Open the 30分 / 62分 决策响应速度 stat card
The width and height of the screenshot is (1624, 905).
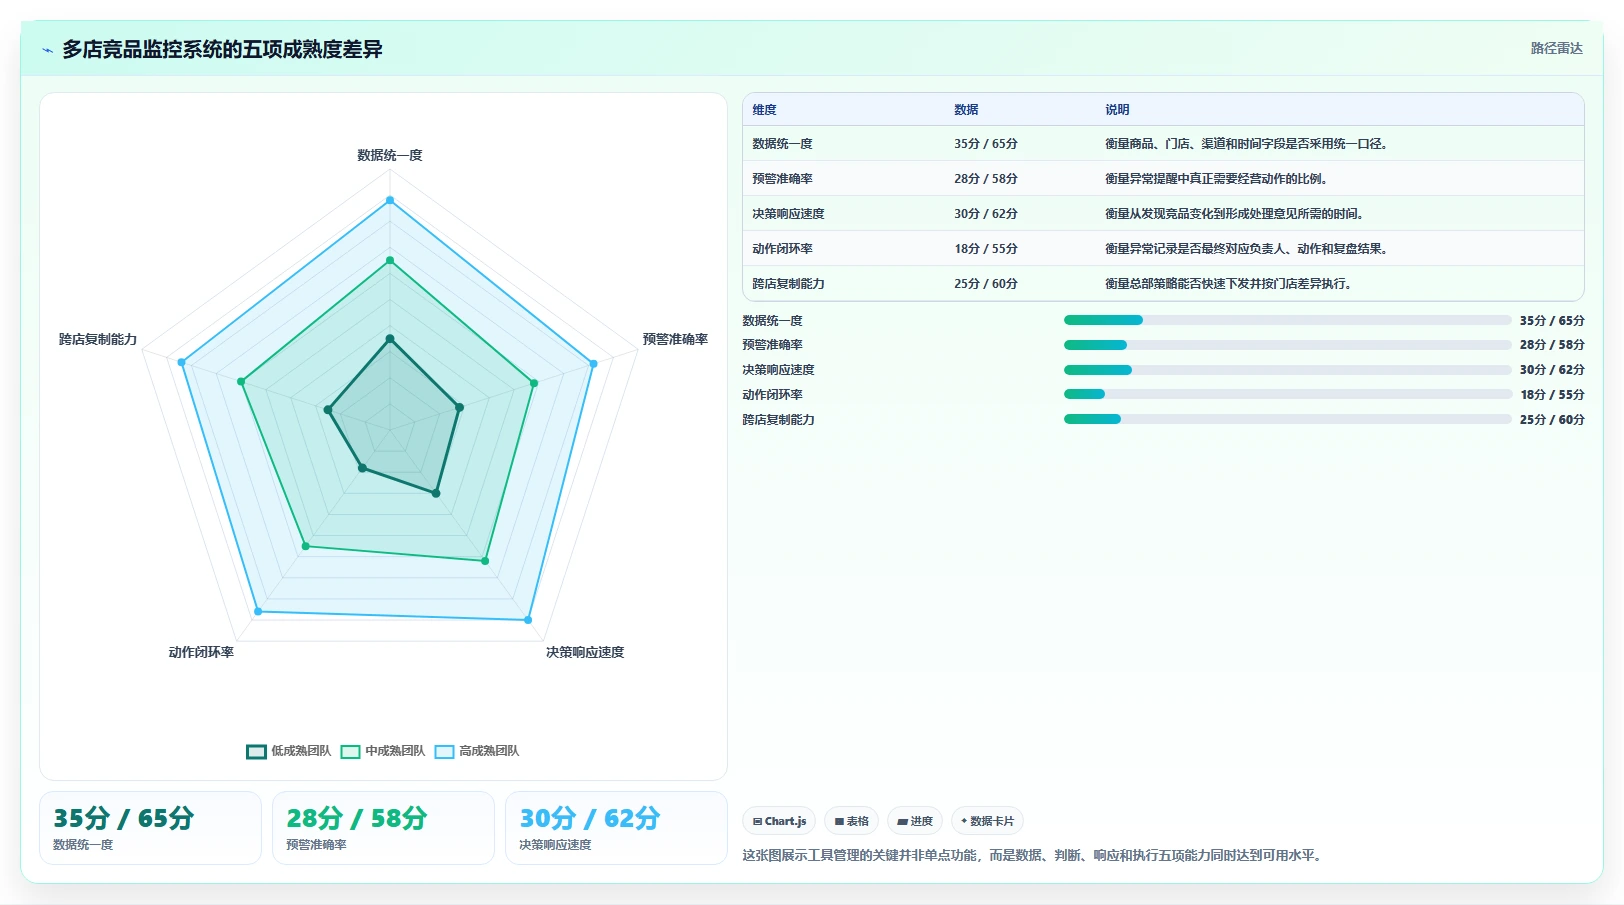tap(616, 828)
